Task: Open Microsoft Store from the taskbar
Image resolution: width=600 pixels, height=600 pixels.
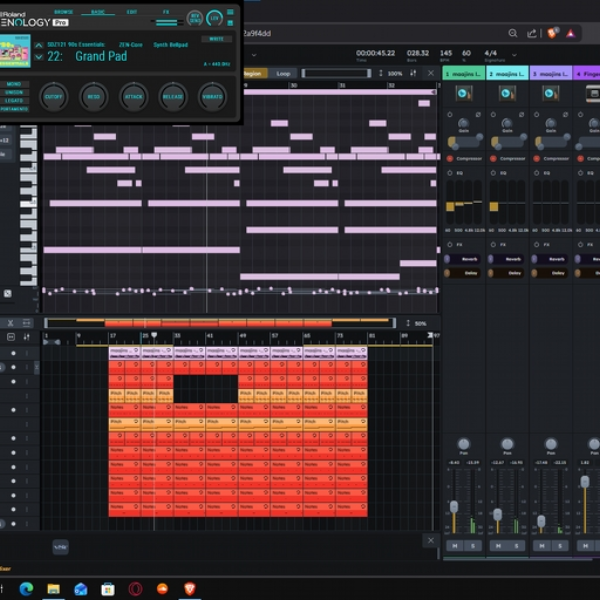Action: pos(108,589)
